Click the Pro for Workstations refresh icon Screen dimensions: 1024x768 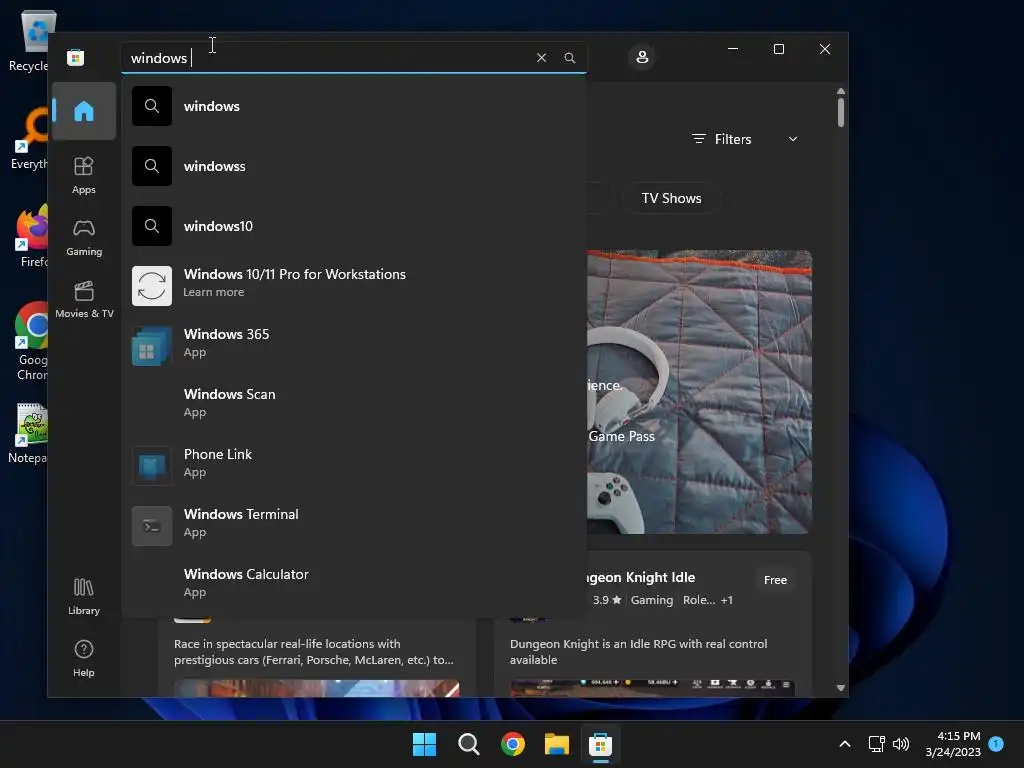pos(152,286)
